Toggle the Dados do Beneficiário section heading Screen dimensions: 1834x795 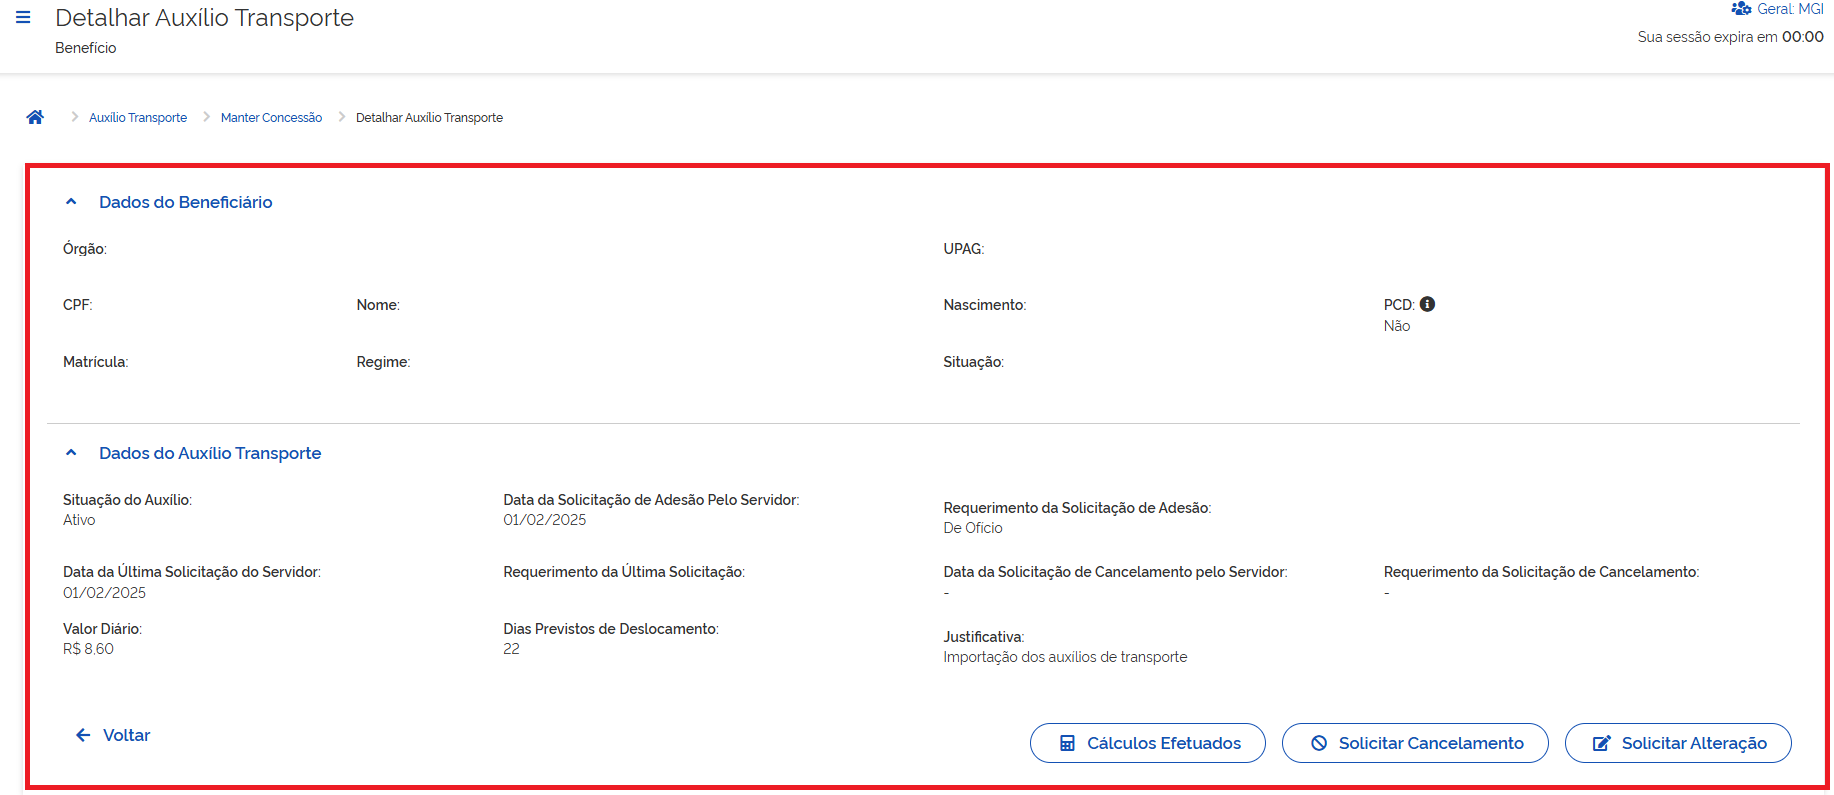[x=185, y=202]
